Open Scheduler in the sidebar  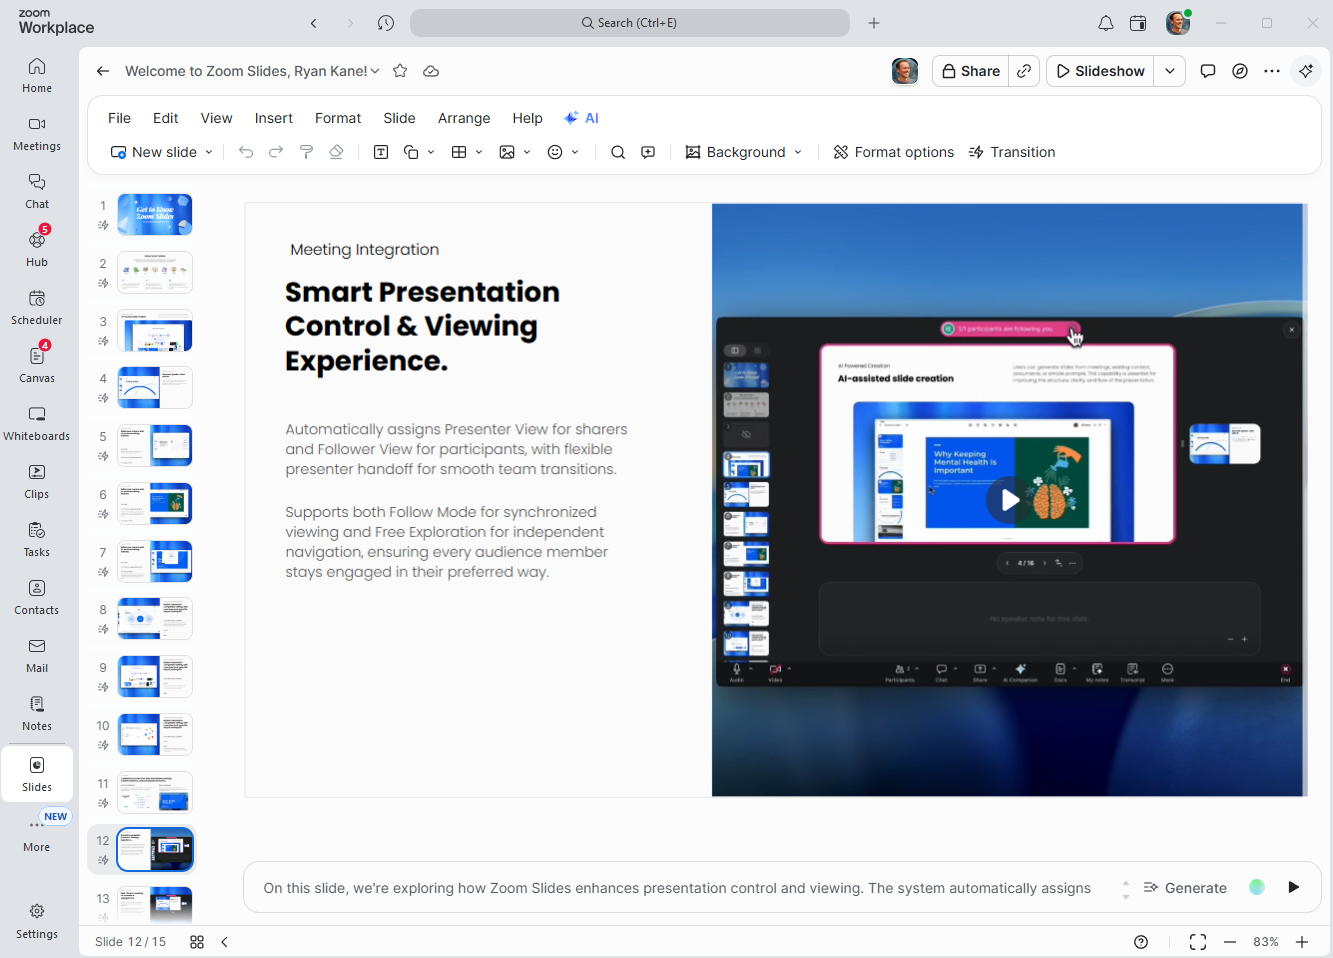(x=37, y=307)
